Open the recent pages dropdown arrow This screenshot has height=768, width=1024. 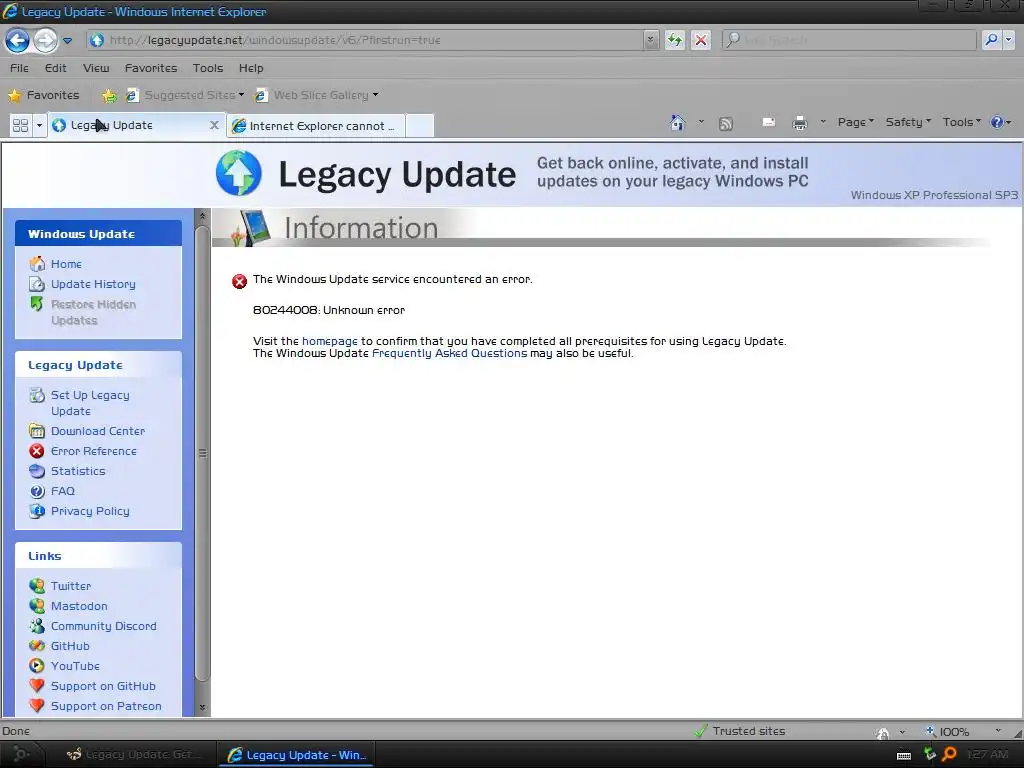coord(67,40)
